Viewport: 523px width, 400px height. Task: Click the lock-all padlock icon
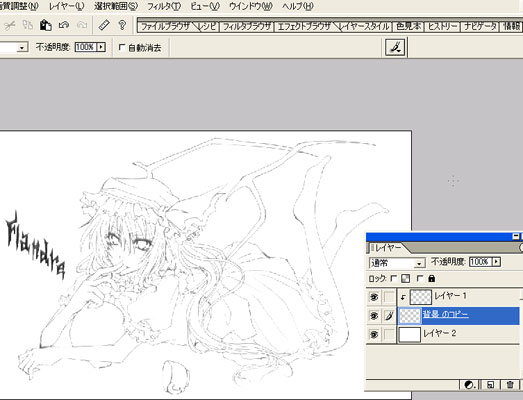432,278
